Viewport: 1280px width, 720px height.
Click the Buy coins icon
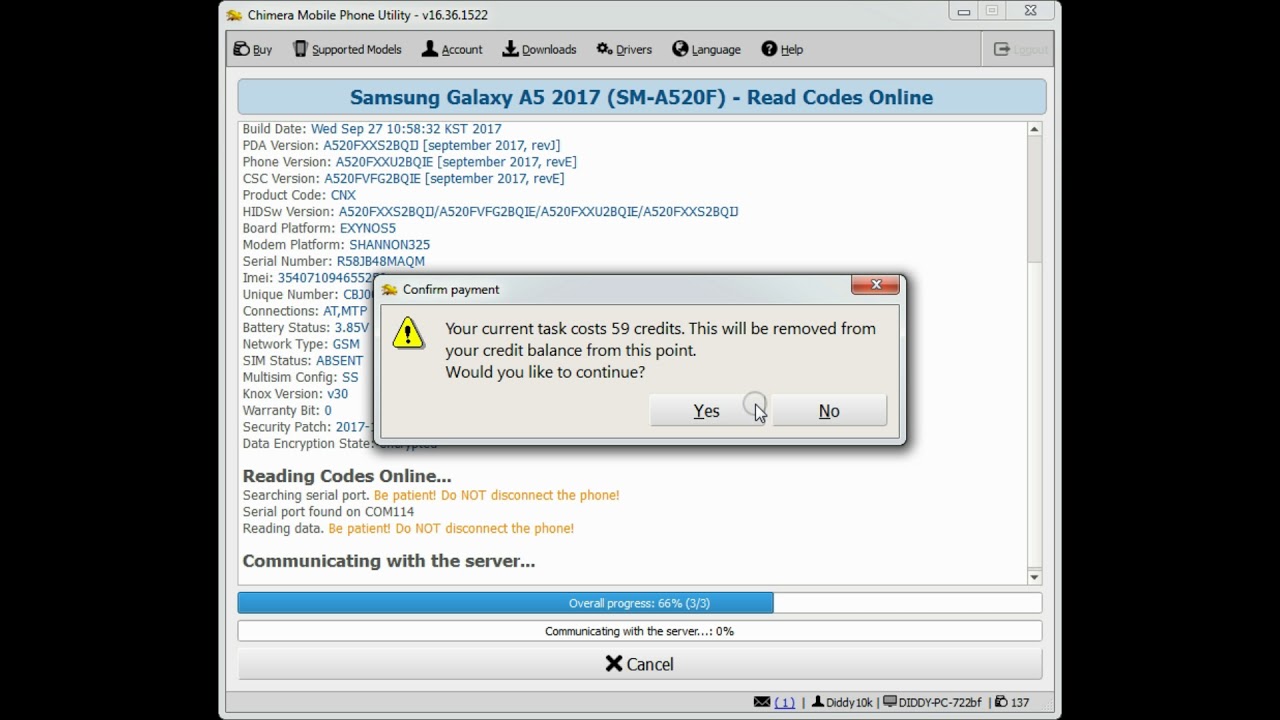coord(241,49)
